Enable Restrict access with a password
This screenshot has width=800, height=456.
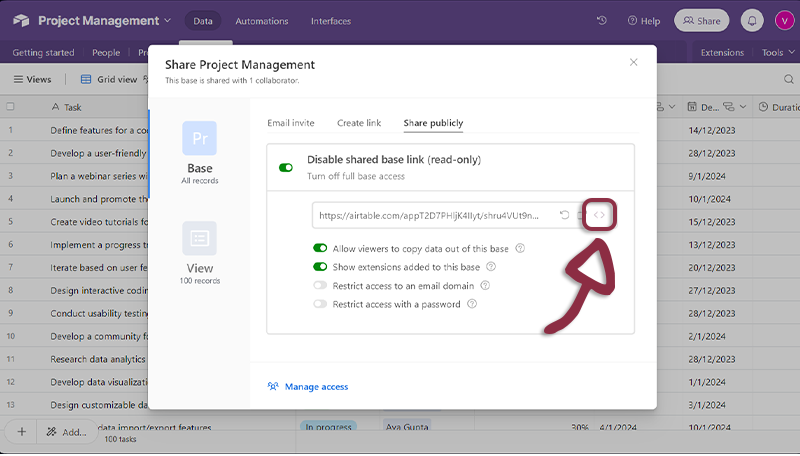(320, 304)
